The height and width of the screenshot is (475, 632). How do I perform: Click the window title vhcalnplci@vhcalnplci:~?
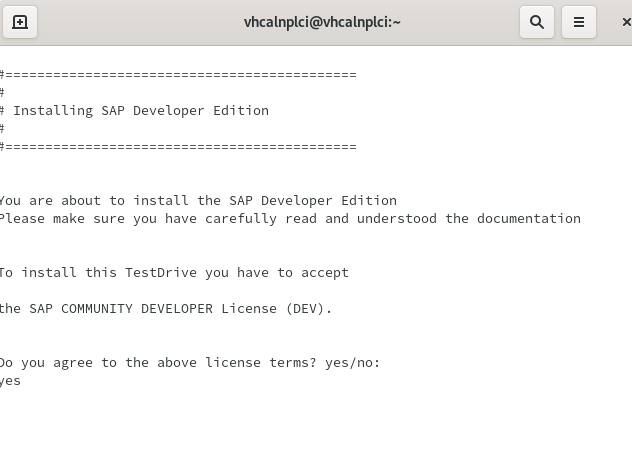(322, 22)
